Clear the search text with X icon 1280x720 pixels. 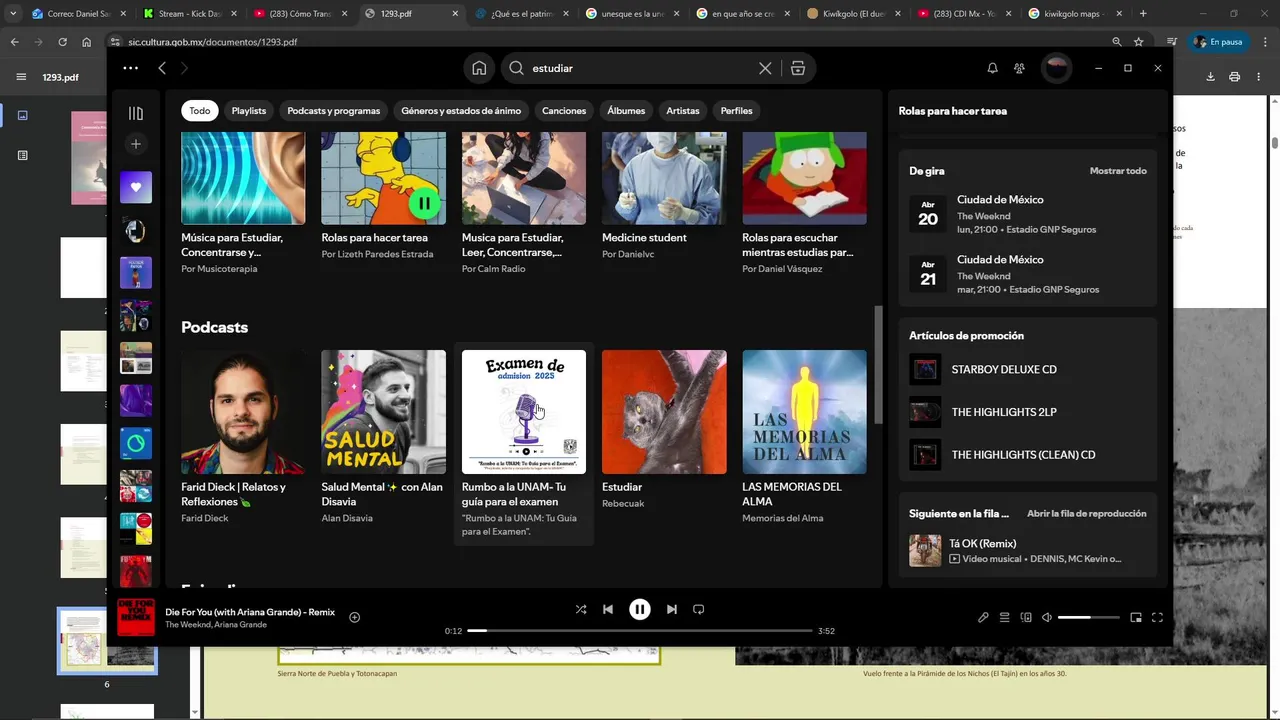coord(765,68)
